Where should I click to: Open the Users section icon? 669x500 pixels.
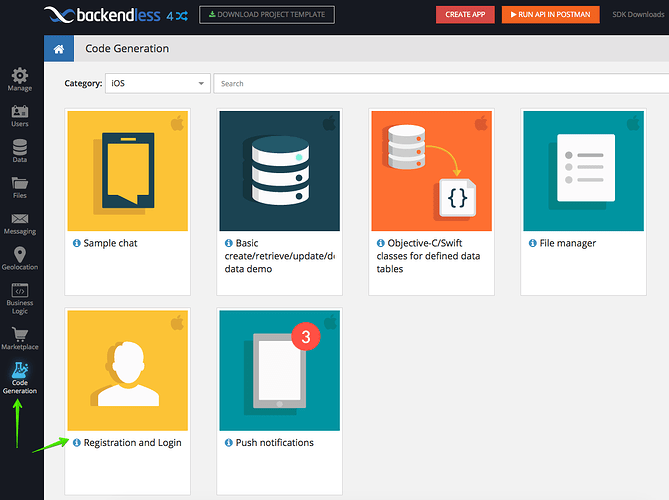[20, 112]
